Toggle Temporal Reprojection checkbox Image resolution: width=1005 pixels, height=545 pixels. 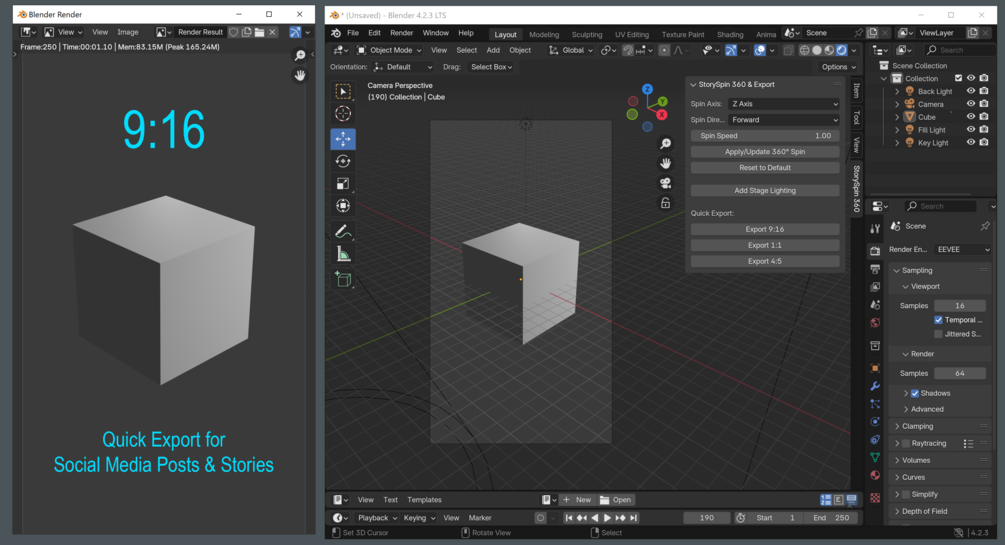click(x=938, y=320)
